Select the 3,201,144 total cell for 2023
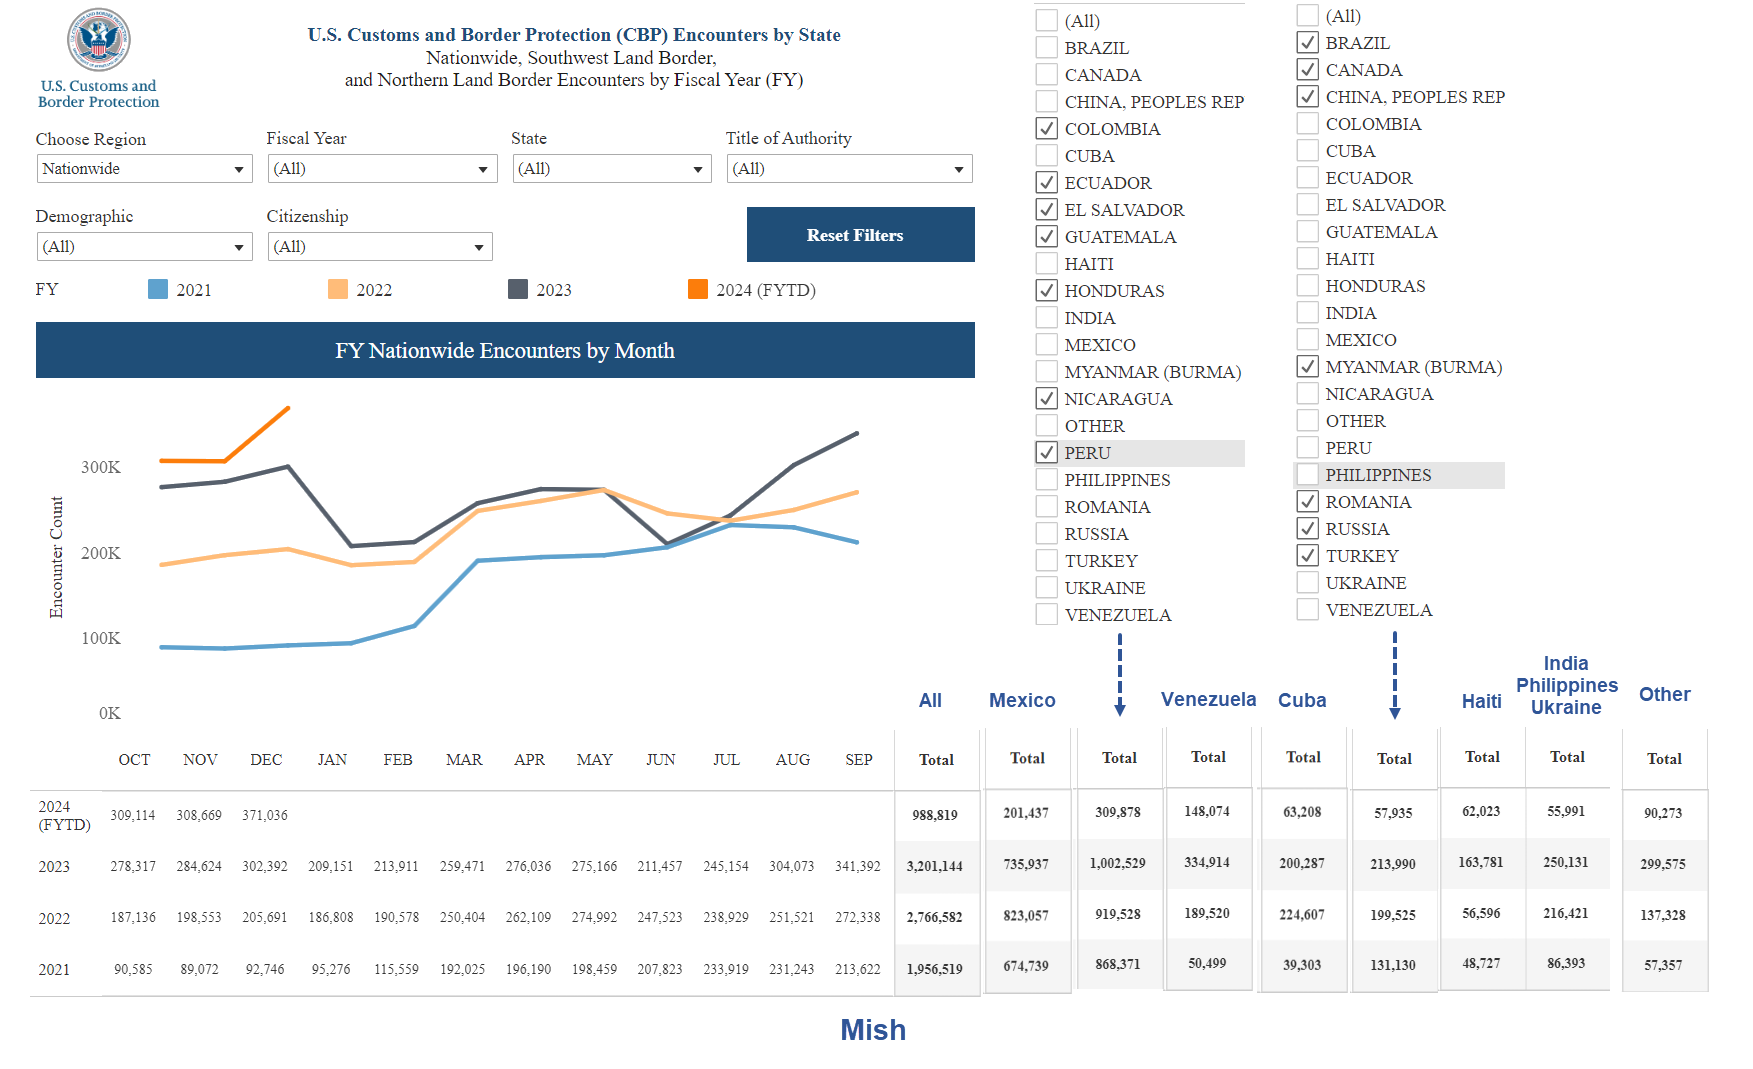Screen dimensions: 1753x1069 (936, 864)
